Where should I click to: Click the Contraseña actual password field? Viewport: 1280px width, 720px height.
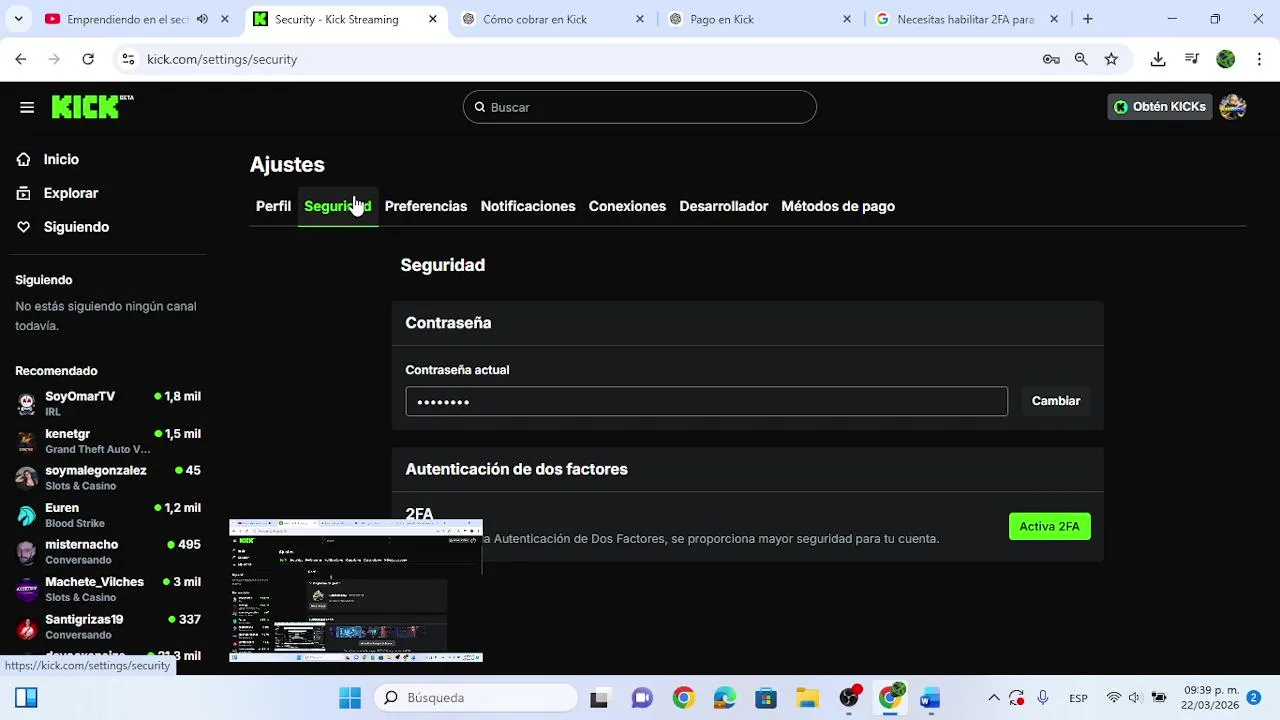coord(706,401)
